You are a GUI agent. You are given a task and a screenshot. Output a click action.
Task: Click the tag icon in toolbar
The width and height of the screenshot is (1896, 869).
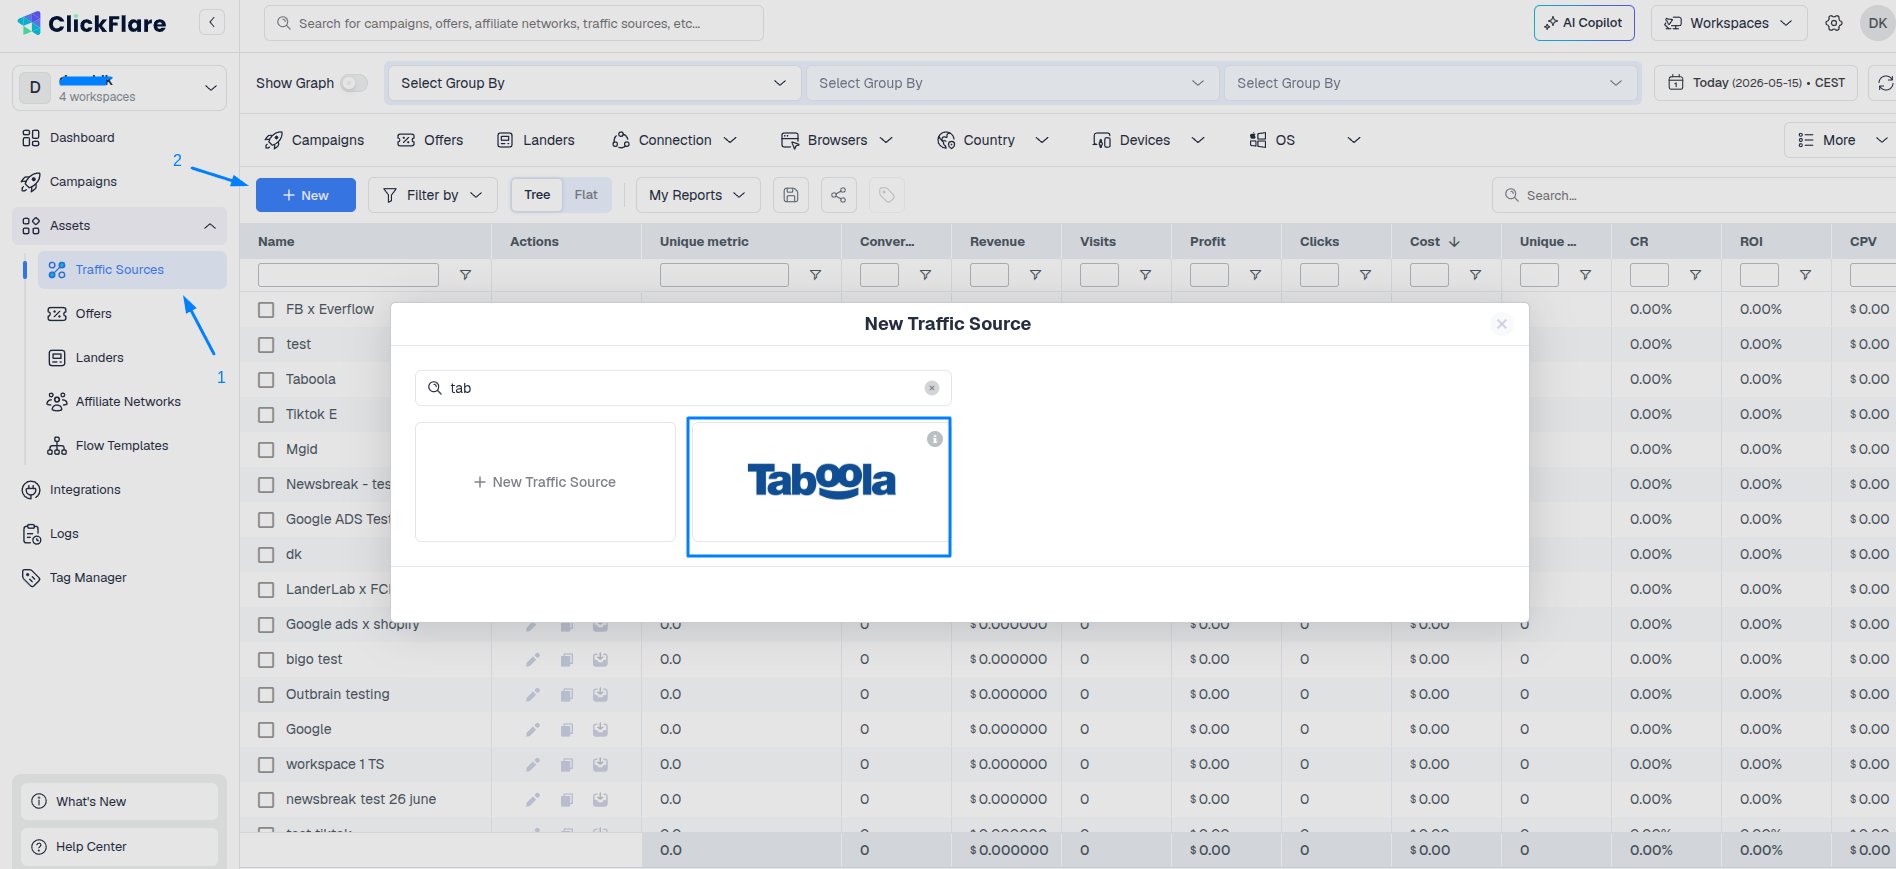[x=887, y=195]
